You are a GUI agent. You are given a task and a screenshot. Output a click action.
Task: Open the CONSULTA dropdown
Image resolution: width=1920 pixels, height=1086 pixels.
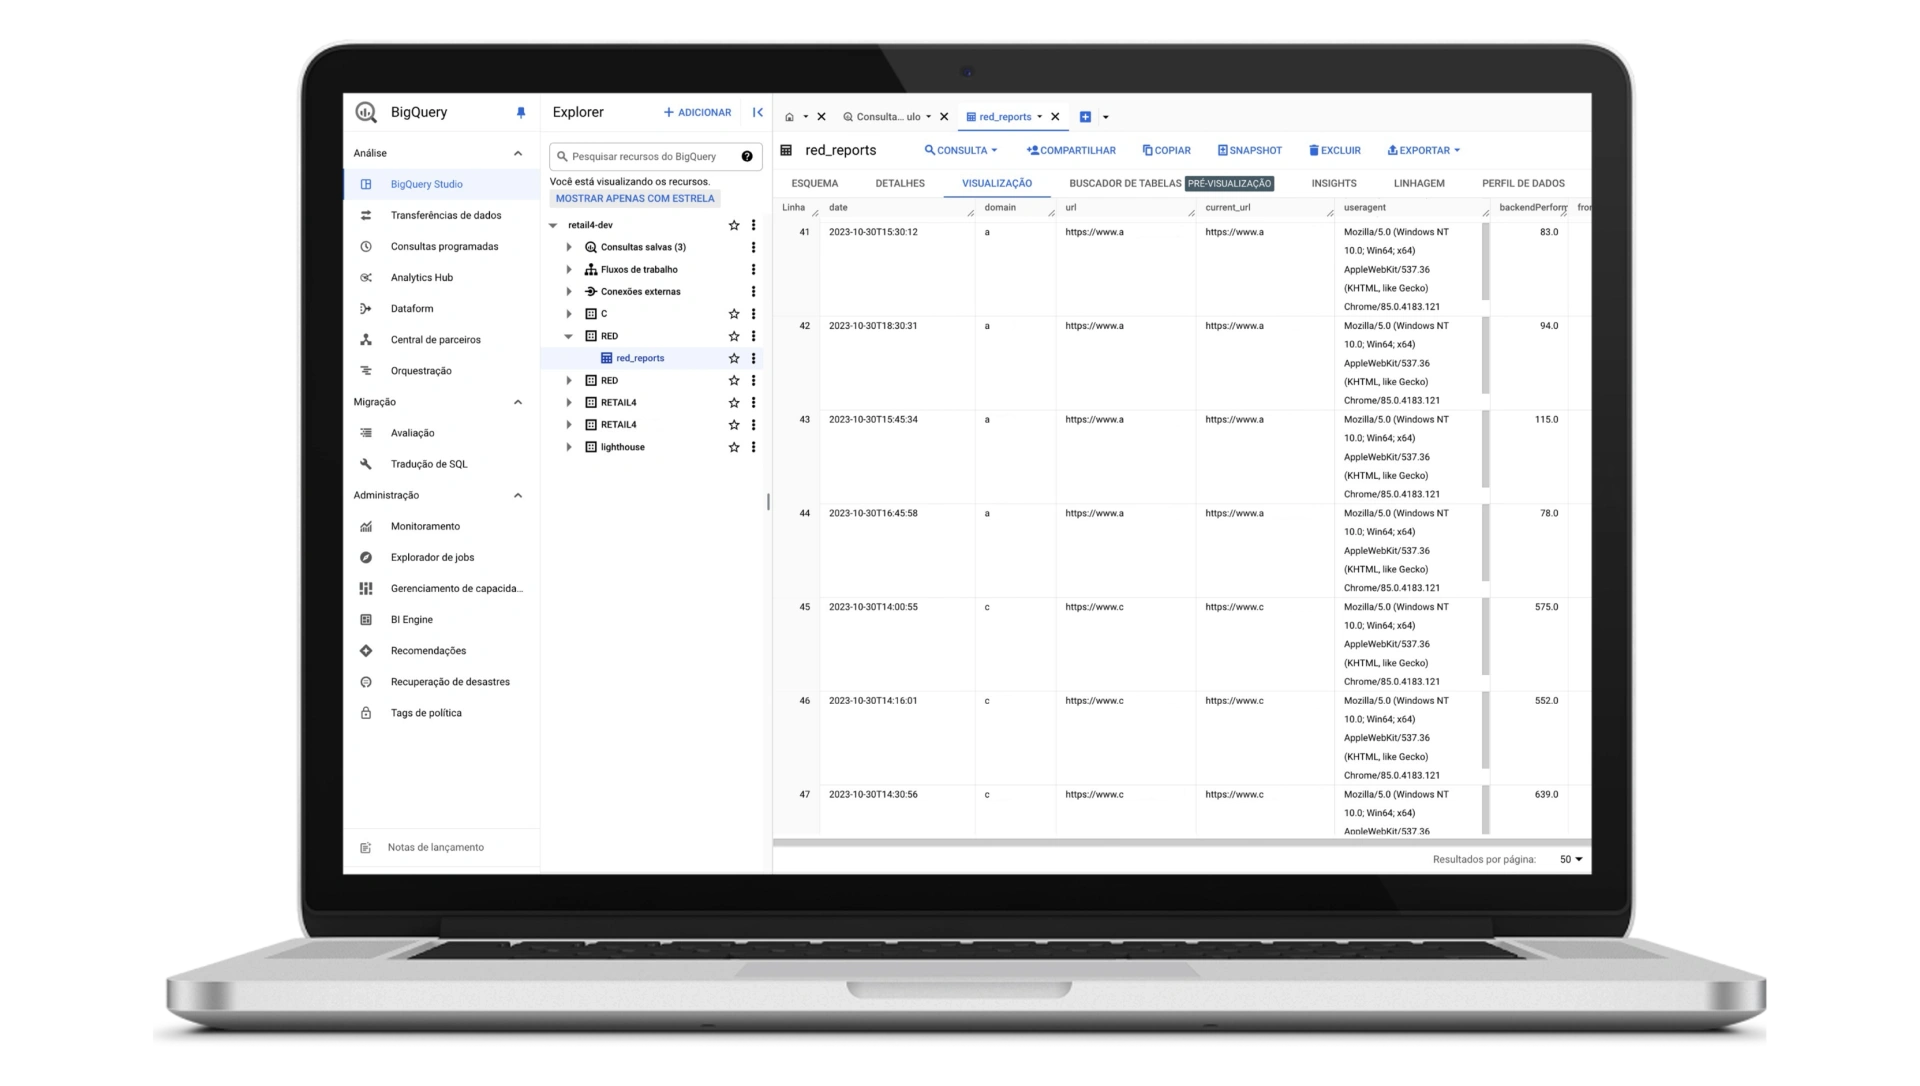coord(961,150)
